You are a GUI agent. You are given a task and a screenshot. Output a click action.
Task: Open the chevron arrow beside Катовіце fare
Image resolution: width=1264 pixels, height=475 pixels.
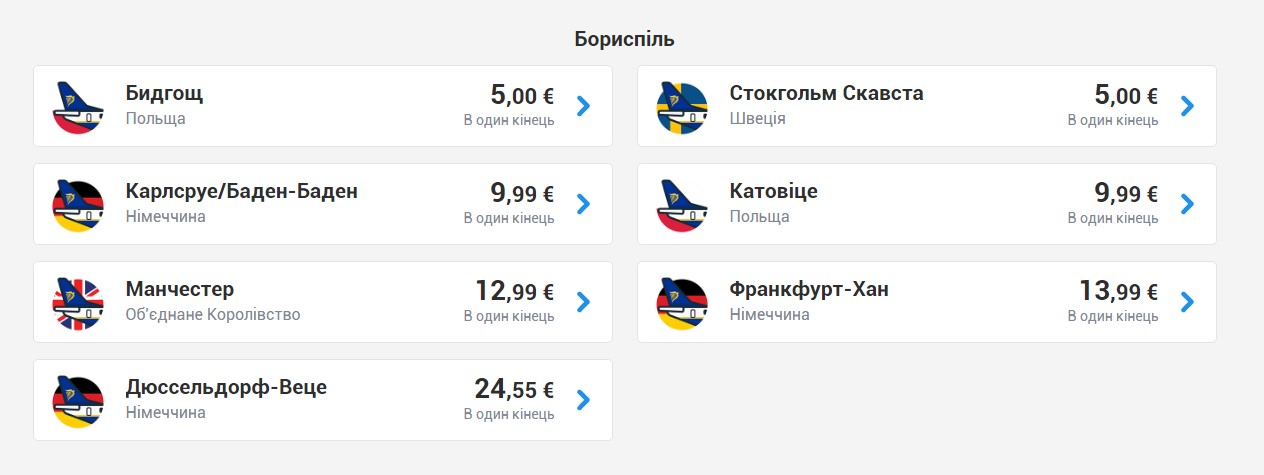1188,204
